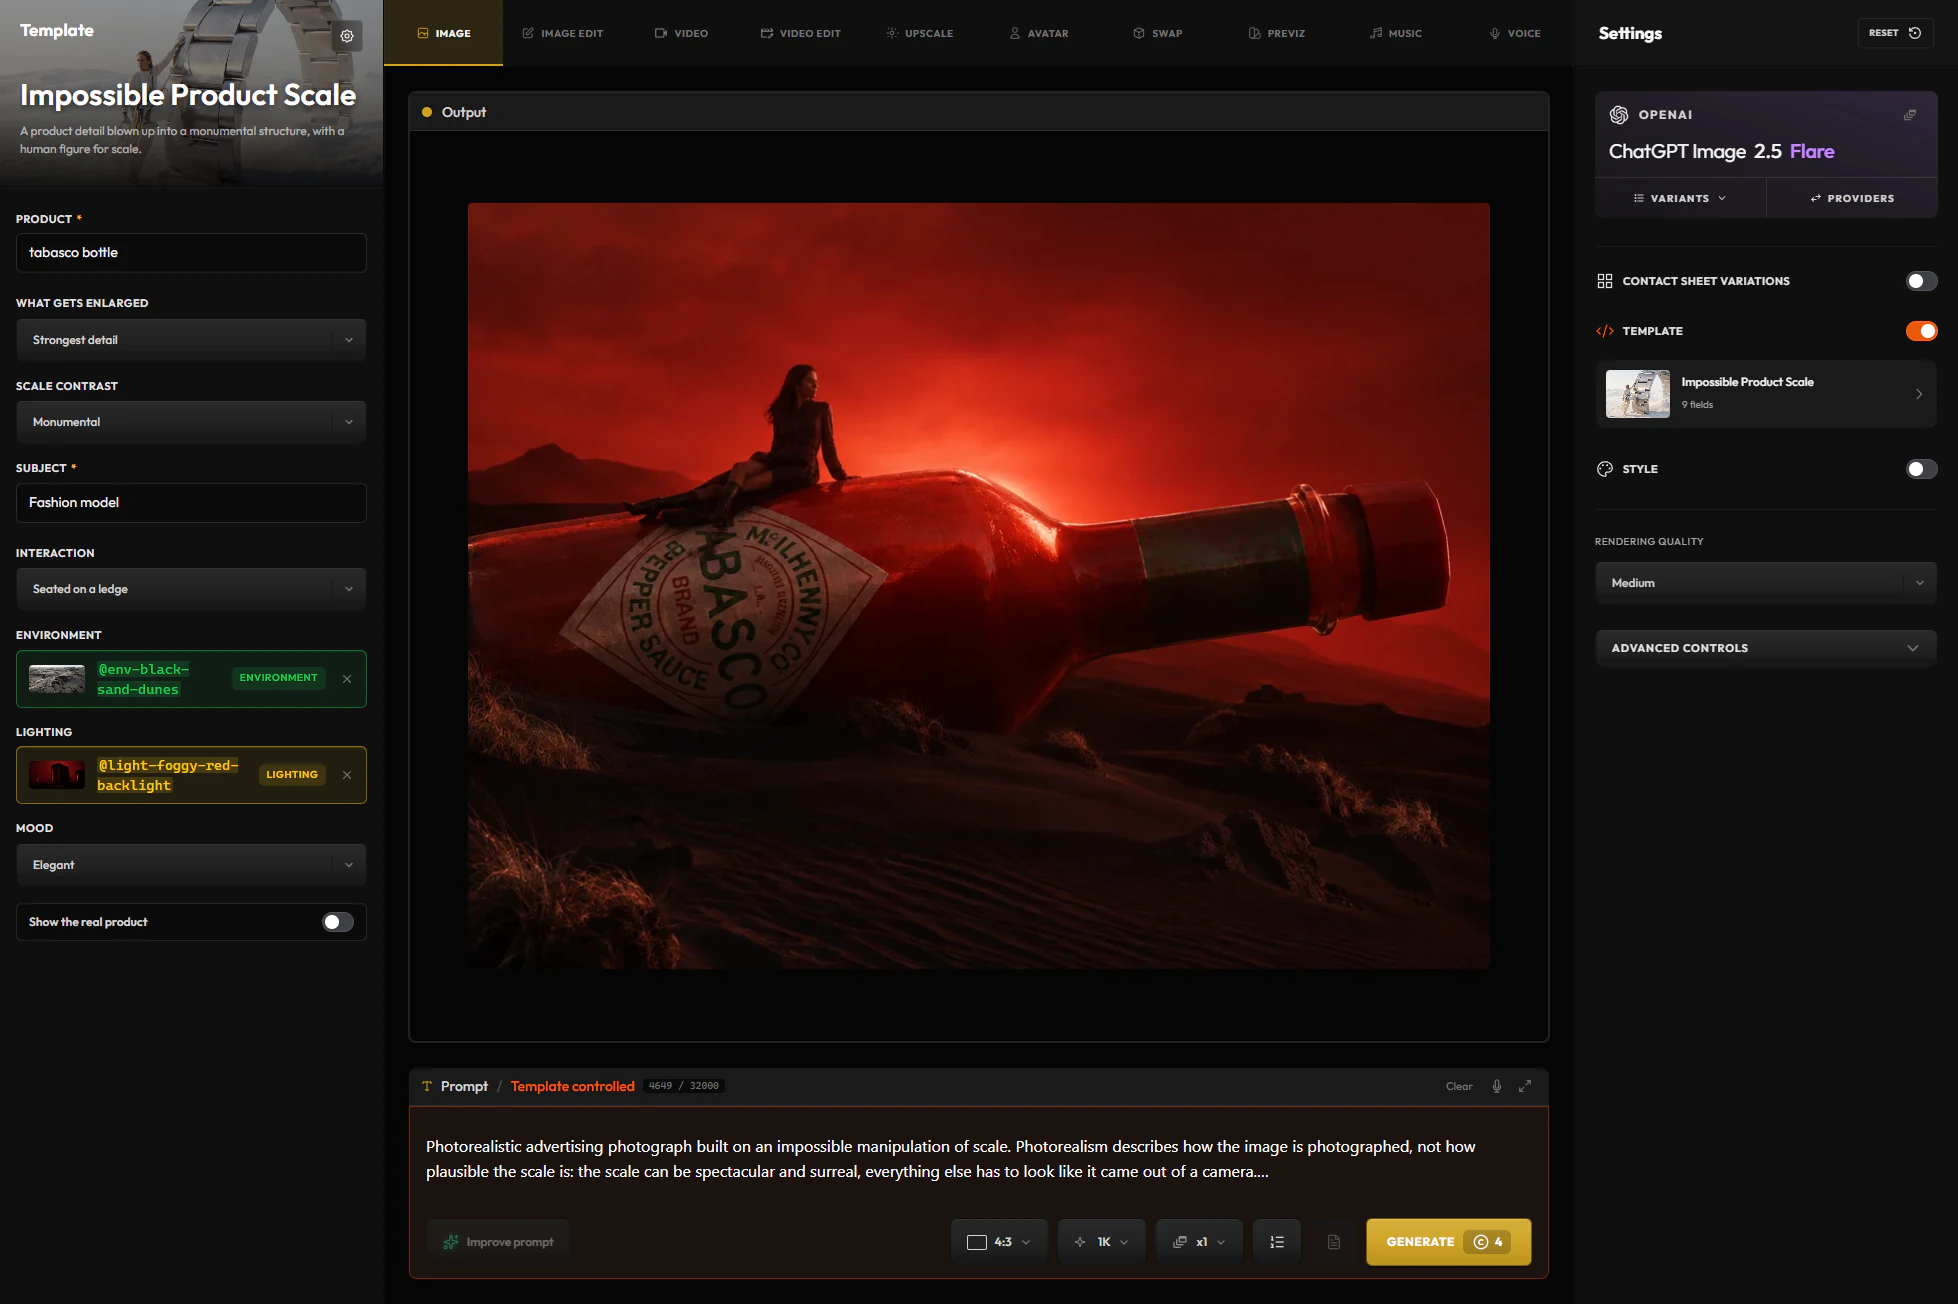Image resolution: width=1958 pixels, height=1304 pixels.
Task: Click the black sand dunes environment thumbnail
Action: point(57,679)
